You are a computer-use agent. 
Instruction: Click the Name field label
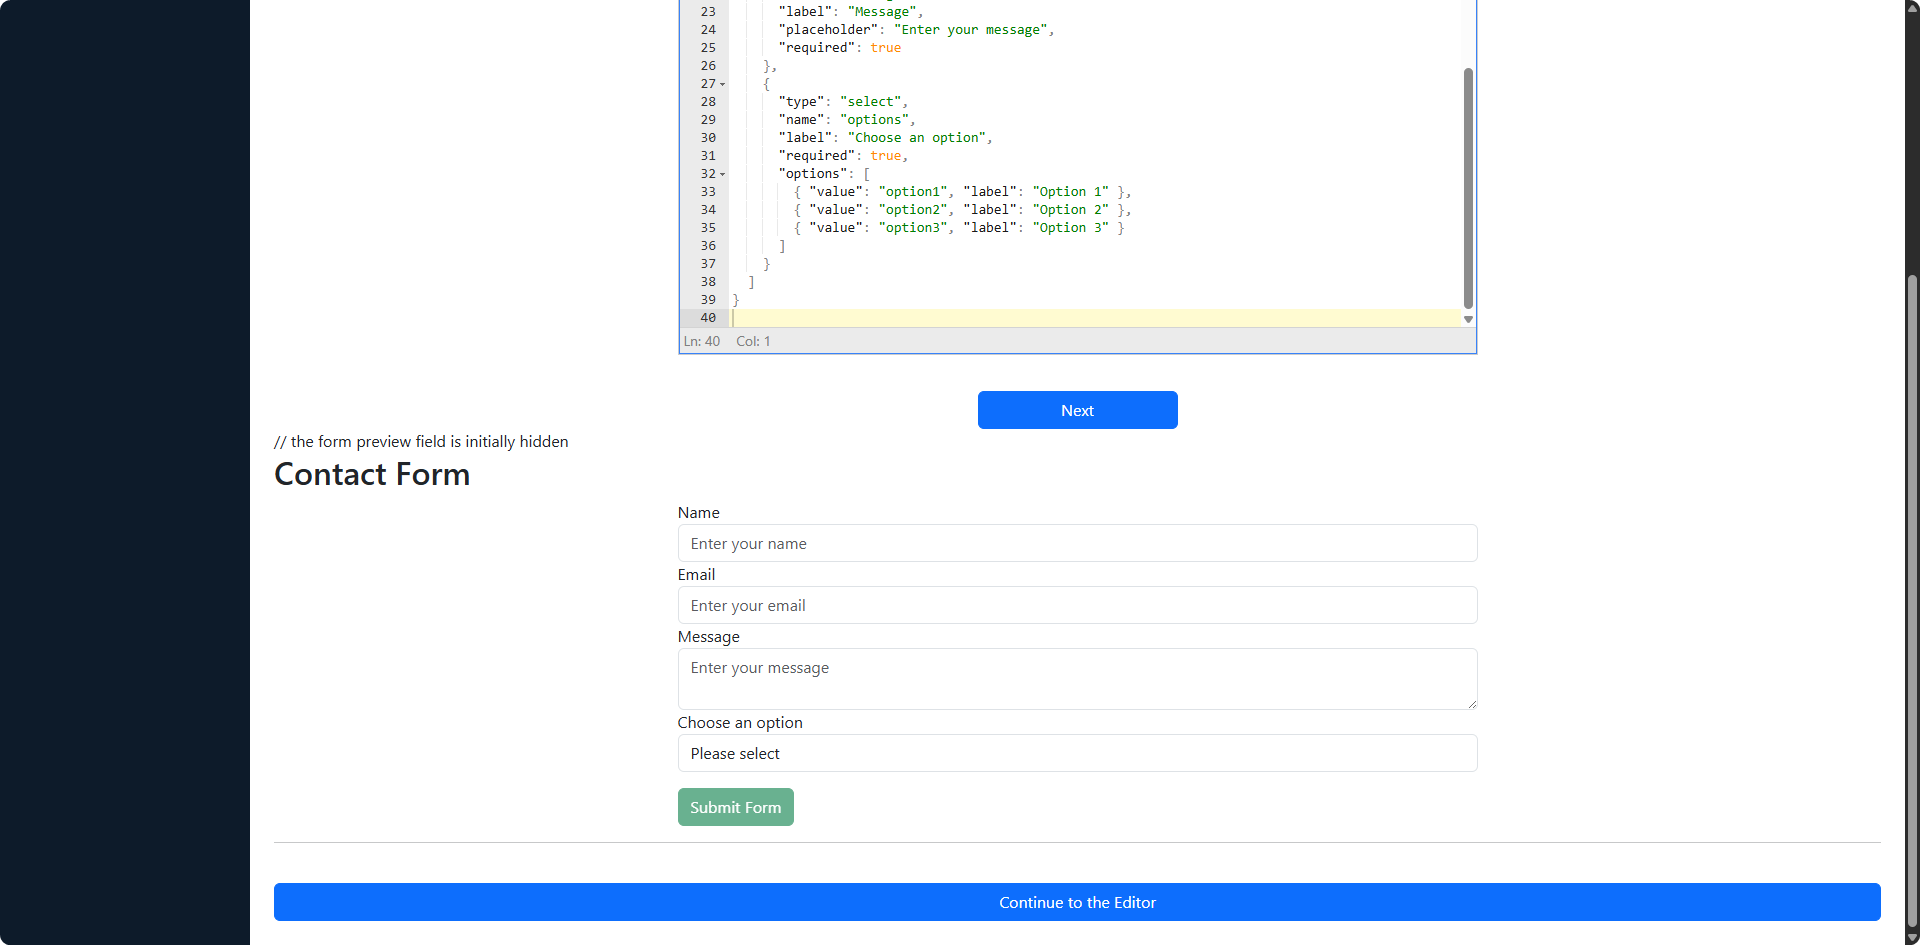click(698, 512)
